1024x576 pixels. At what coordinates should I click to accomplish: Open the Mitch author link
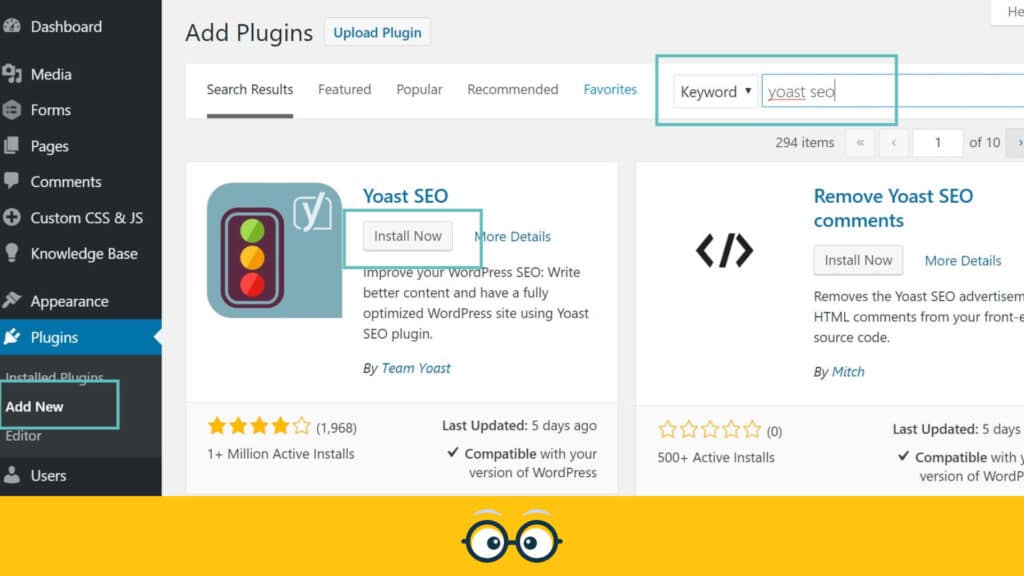(848, 372)
